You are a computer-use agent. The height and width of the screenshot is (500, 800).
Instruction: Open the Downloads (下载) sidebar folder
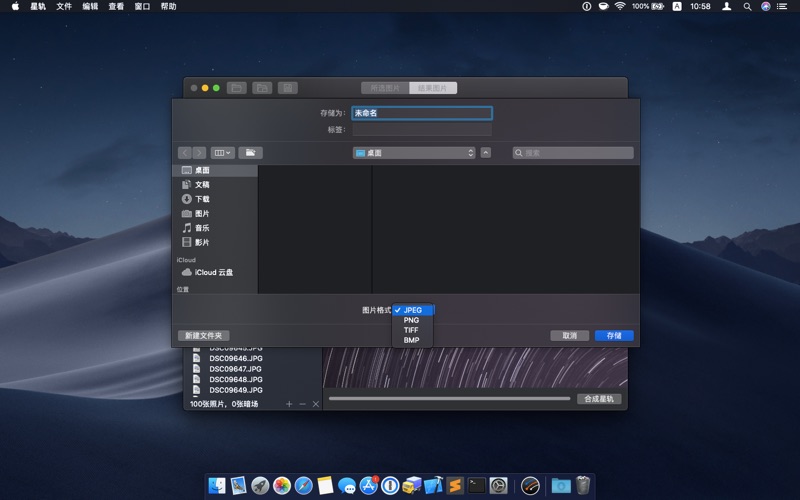pyautogui.click(x=202, y=199)
